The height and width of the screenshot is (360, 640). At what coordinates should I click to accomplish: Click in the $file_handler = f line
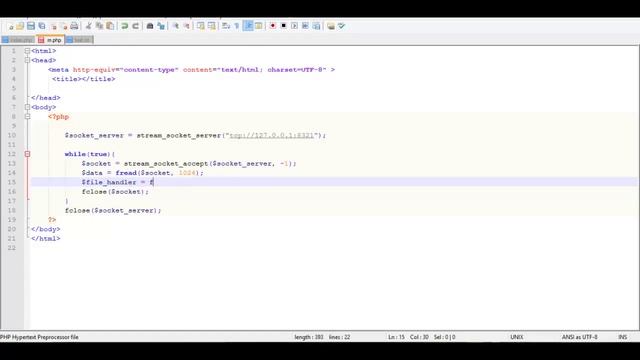(x=118, y=182)
